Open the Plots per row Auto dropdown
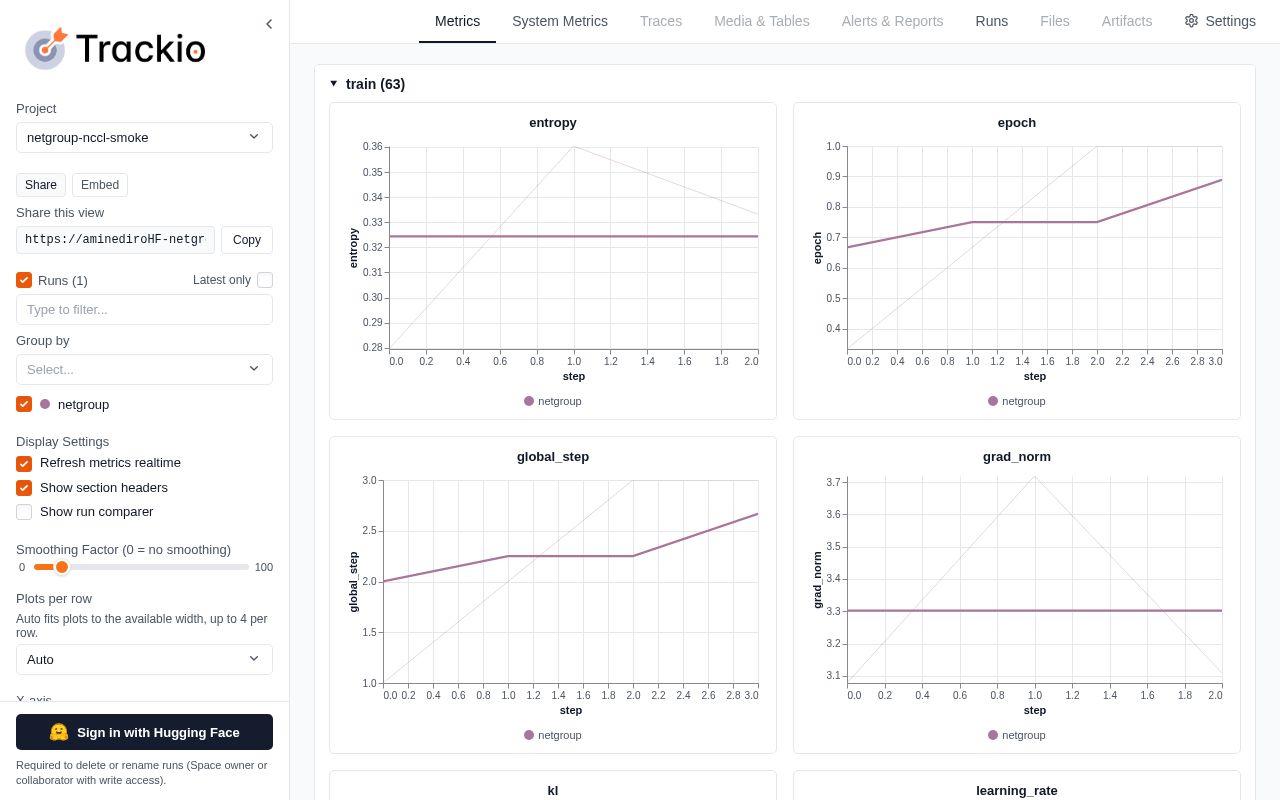 coord(144,659)
